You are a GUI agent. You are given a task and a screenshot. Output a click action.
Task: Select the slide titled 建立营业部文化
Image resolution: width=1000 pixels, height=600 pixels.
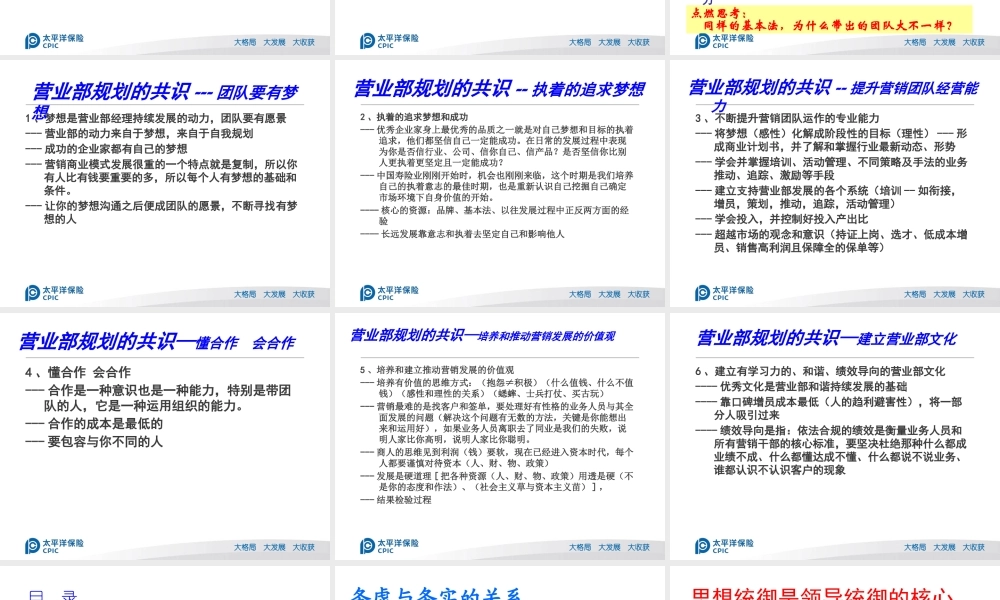point(835,436)
